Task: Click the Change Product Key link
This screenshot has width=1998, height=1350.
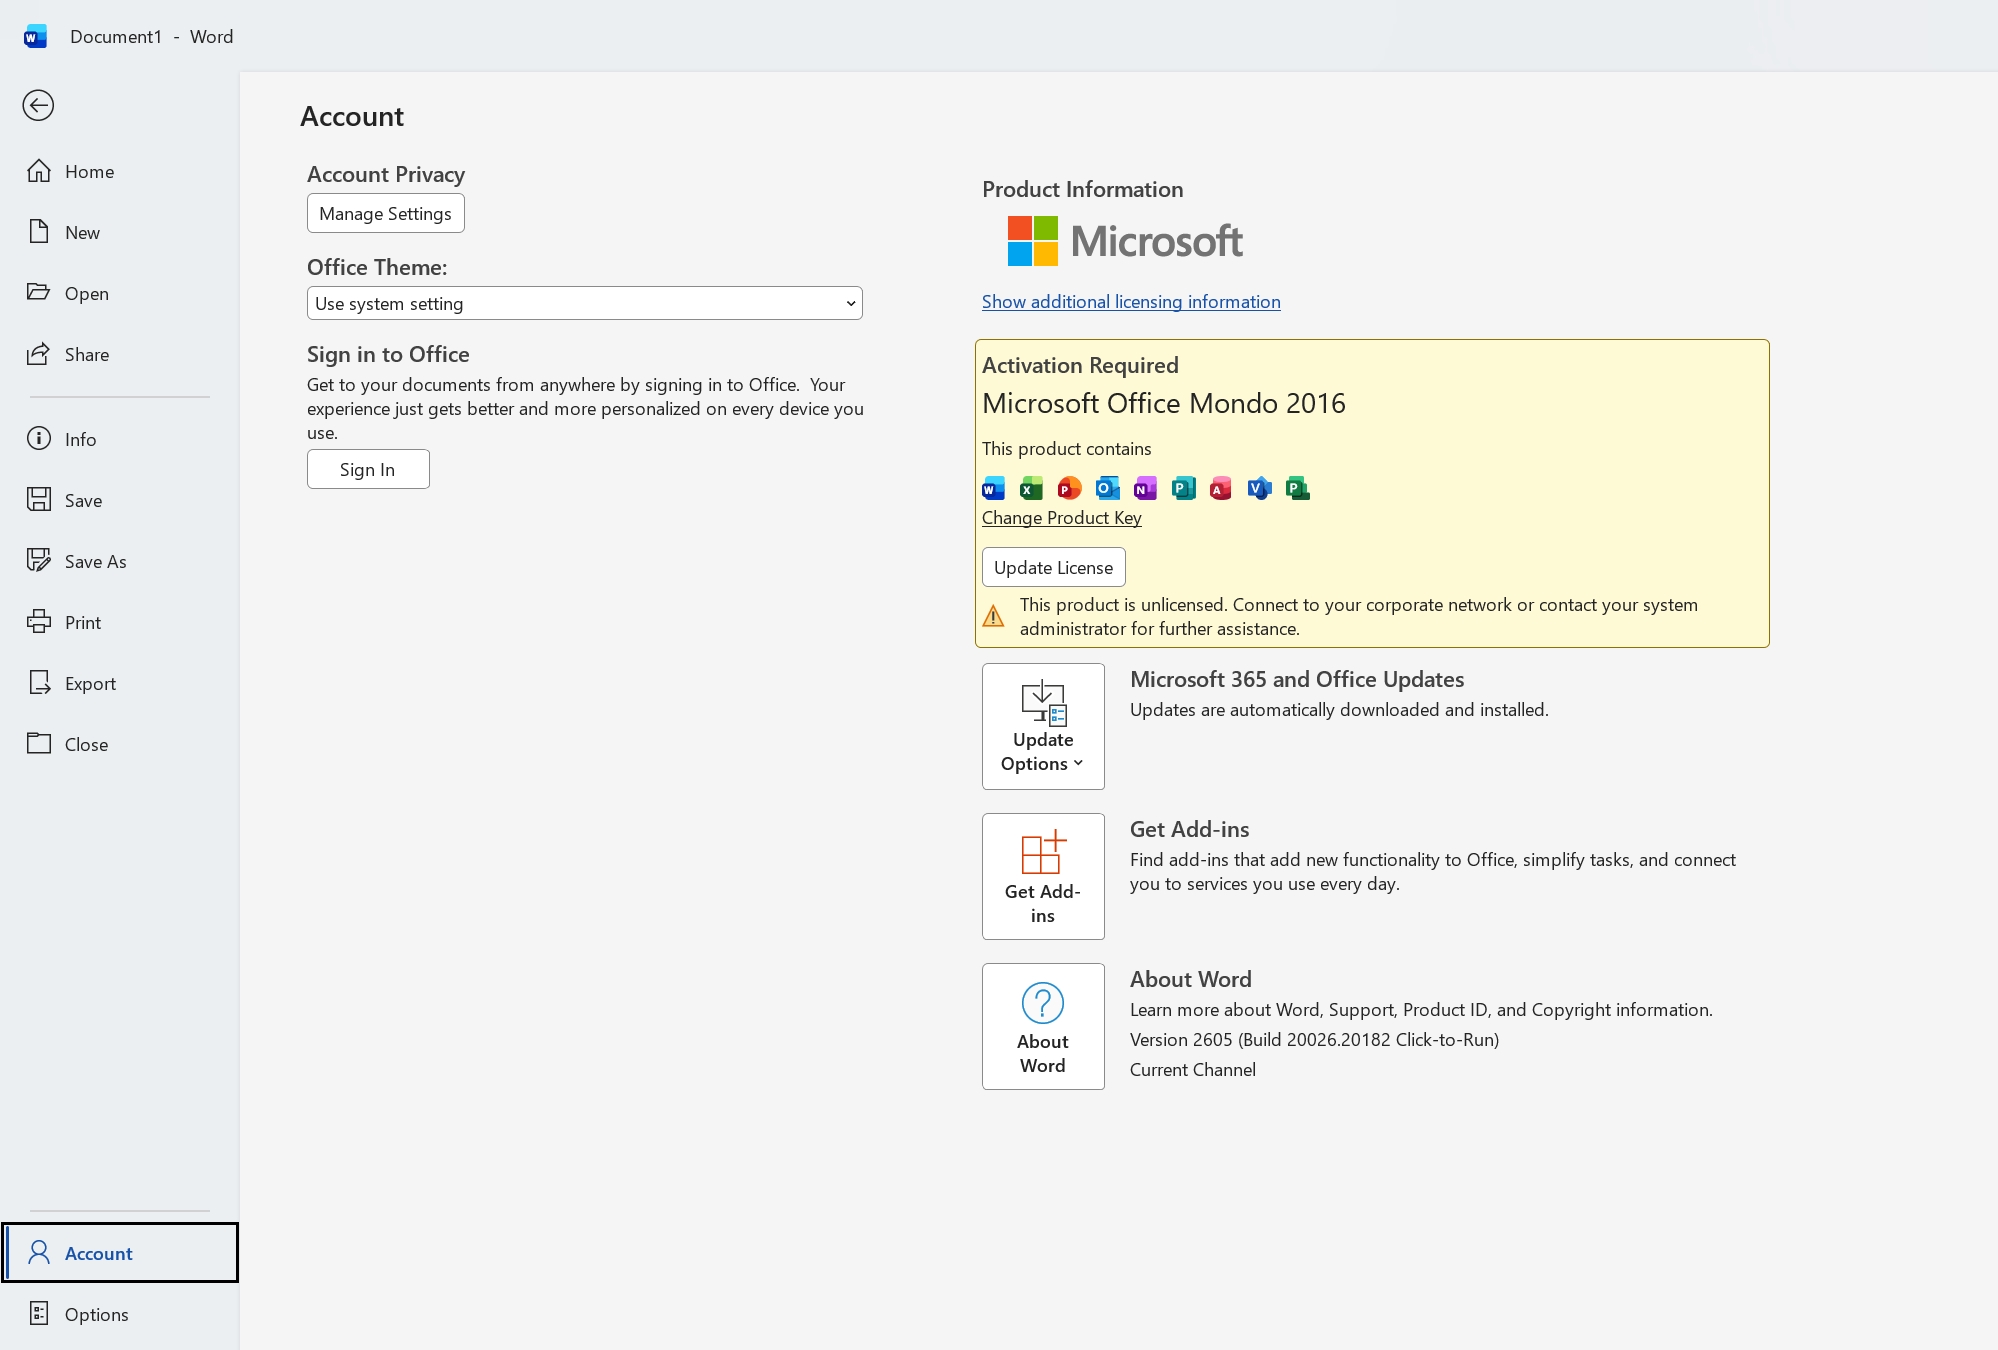Action: [1061, 517]
